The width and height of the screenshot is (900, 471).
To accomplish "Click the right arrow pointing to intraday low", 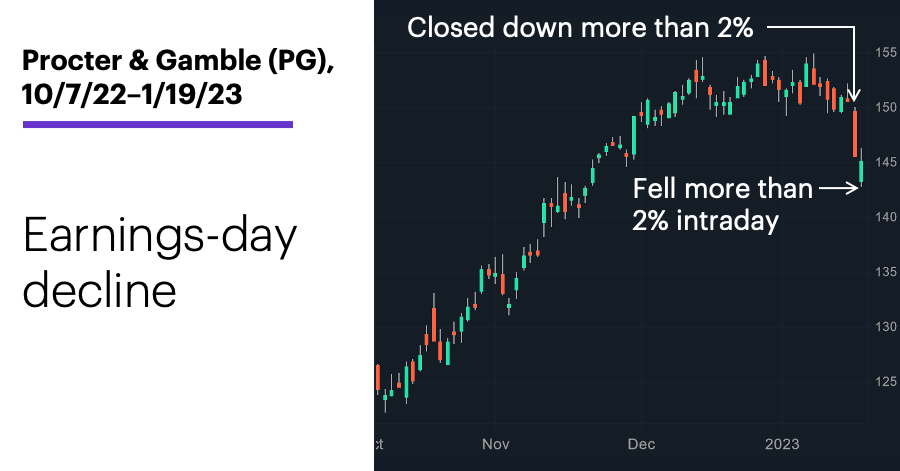I will coord(839,188).
